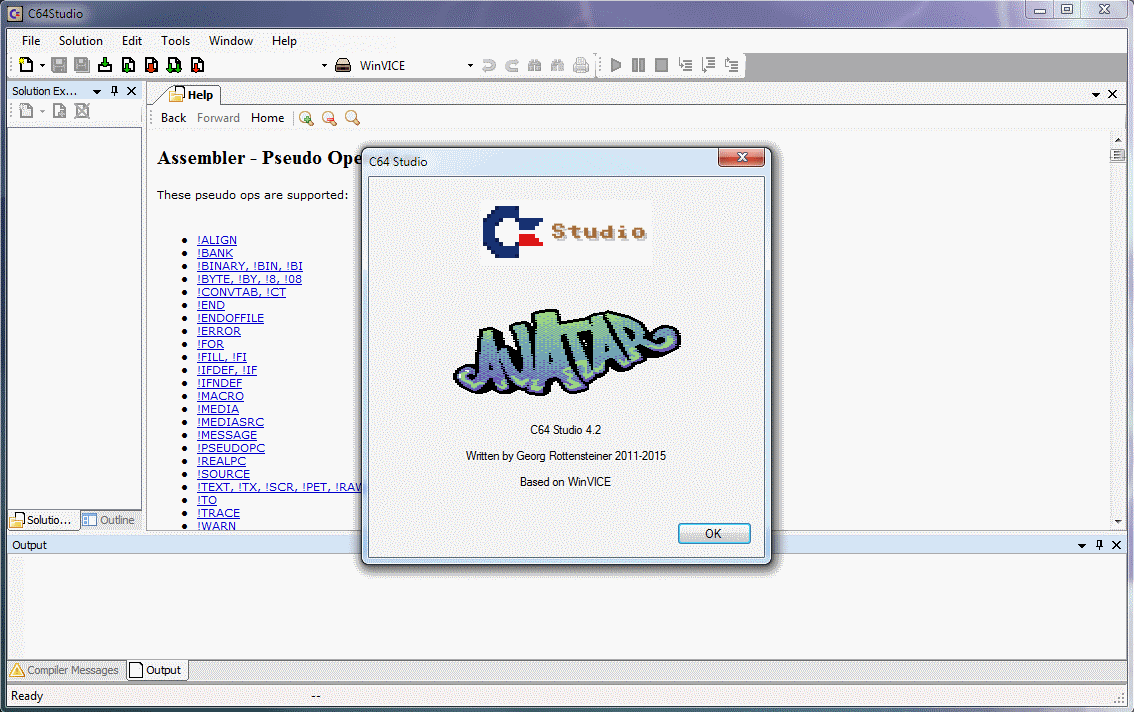The image size is (1134, 712).
Task: Switch to the Outline tab
Action: [x=109, y=520]
